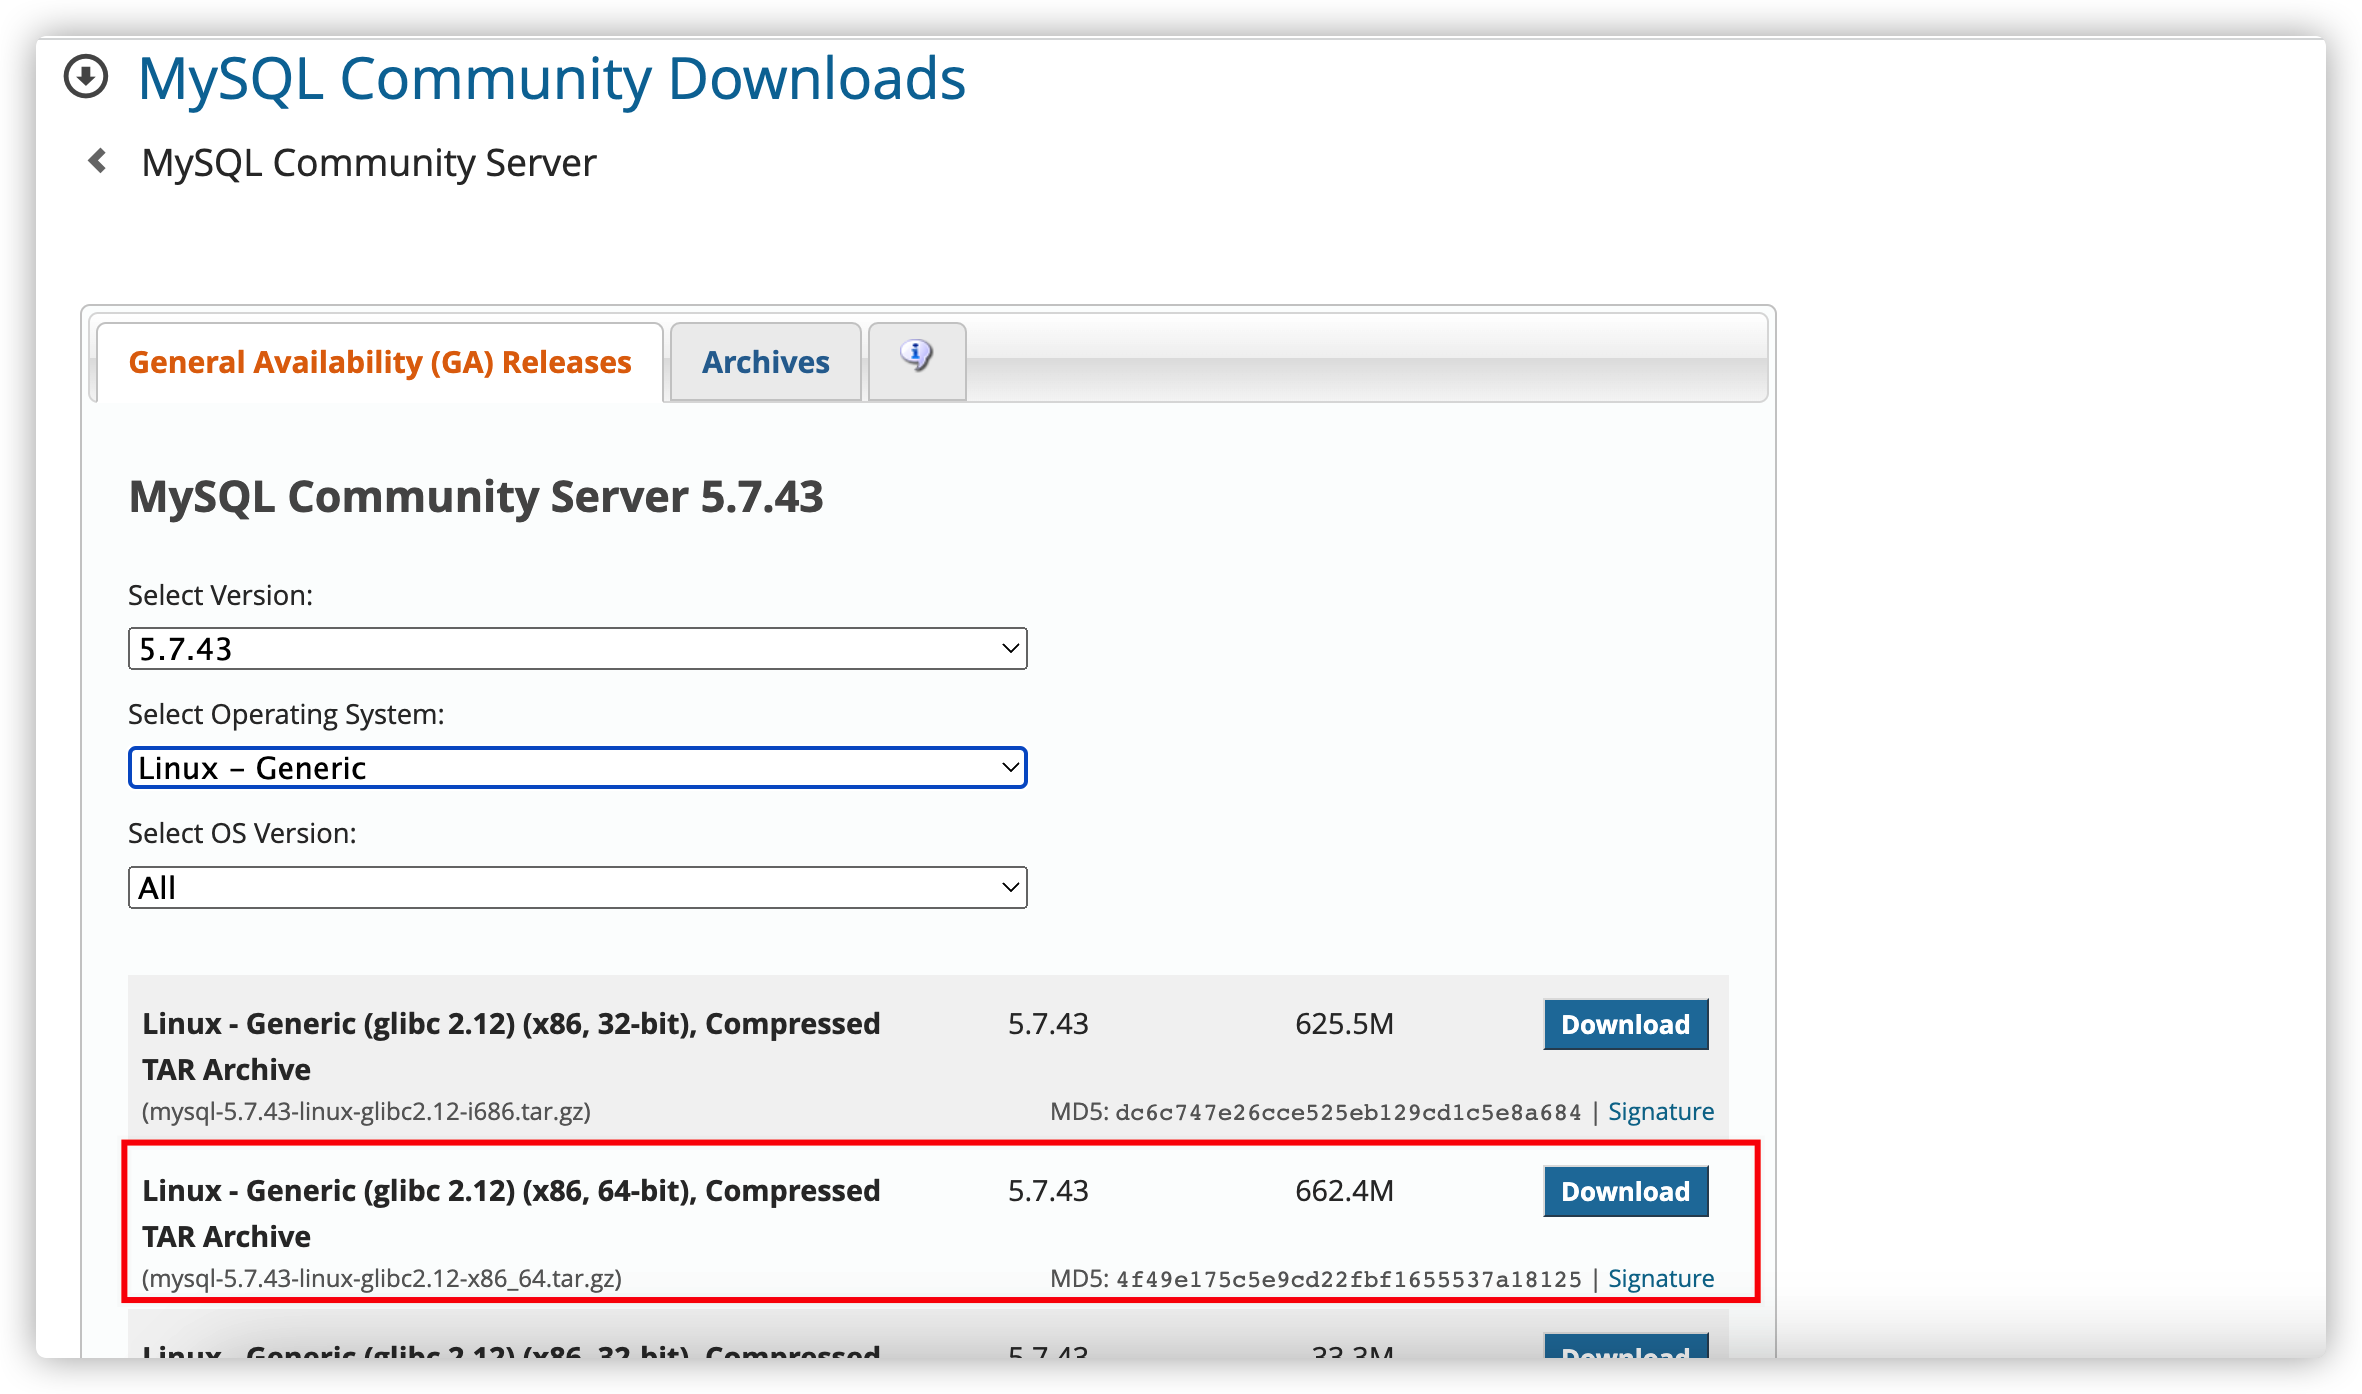Open the MySQL Community Downloads heading link
The height and width of the screenshot is (1394, 2362).
[552, 79]
